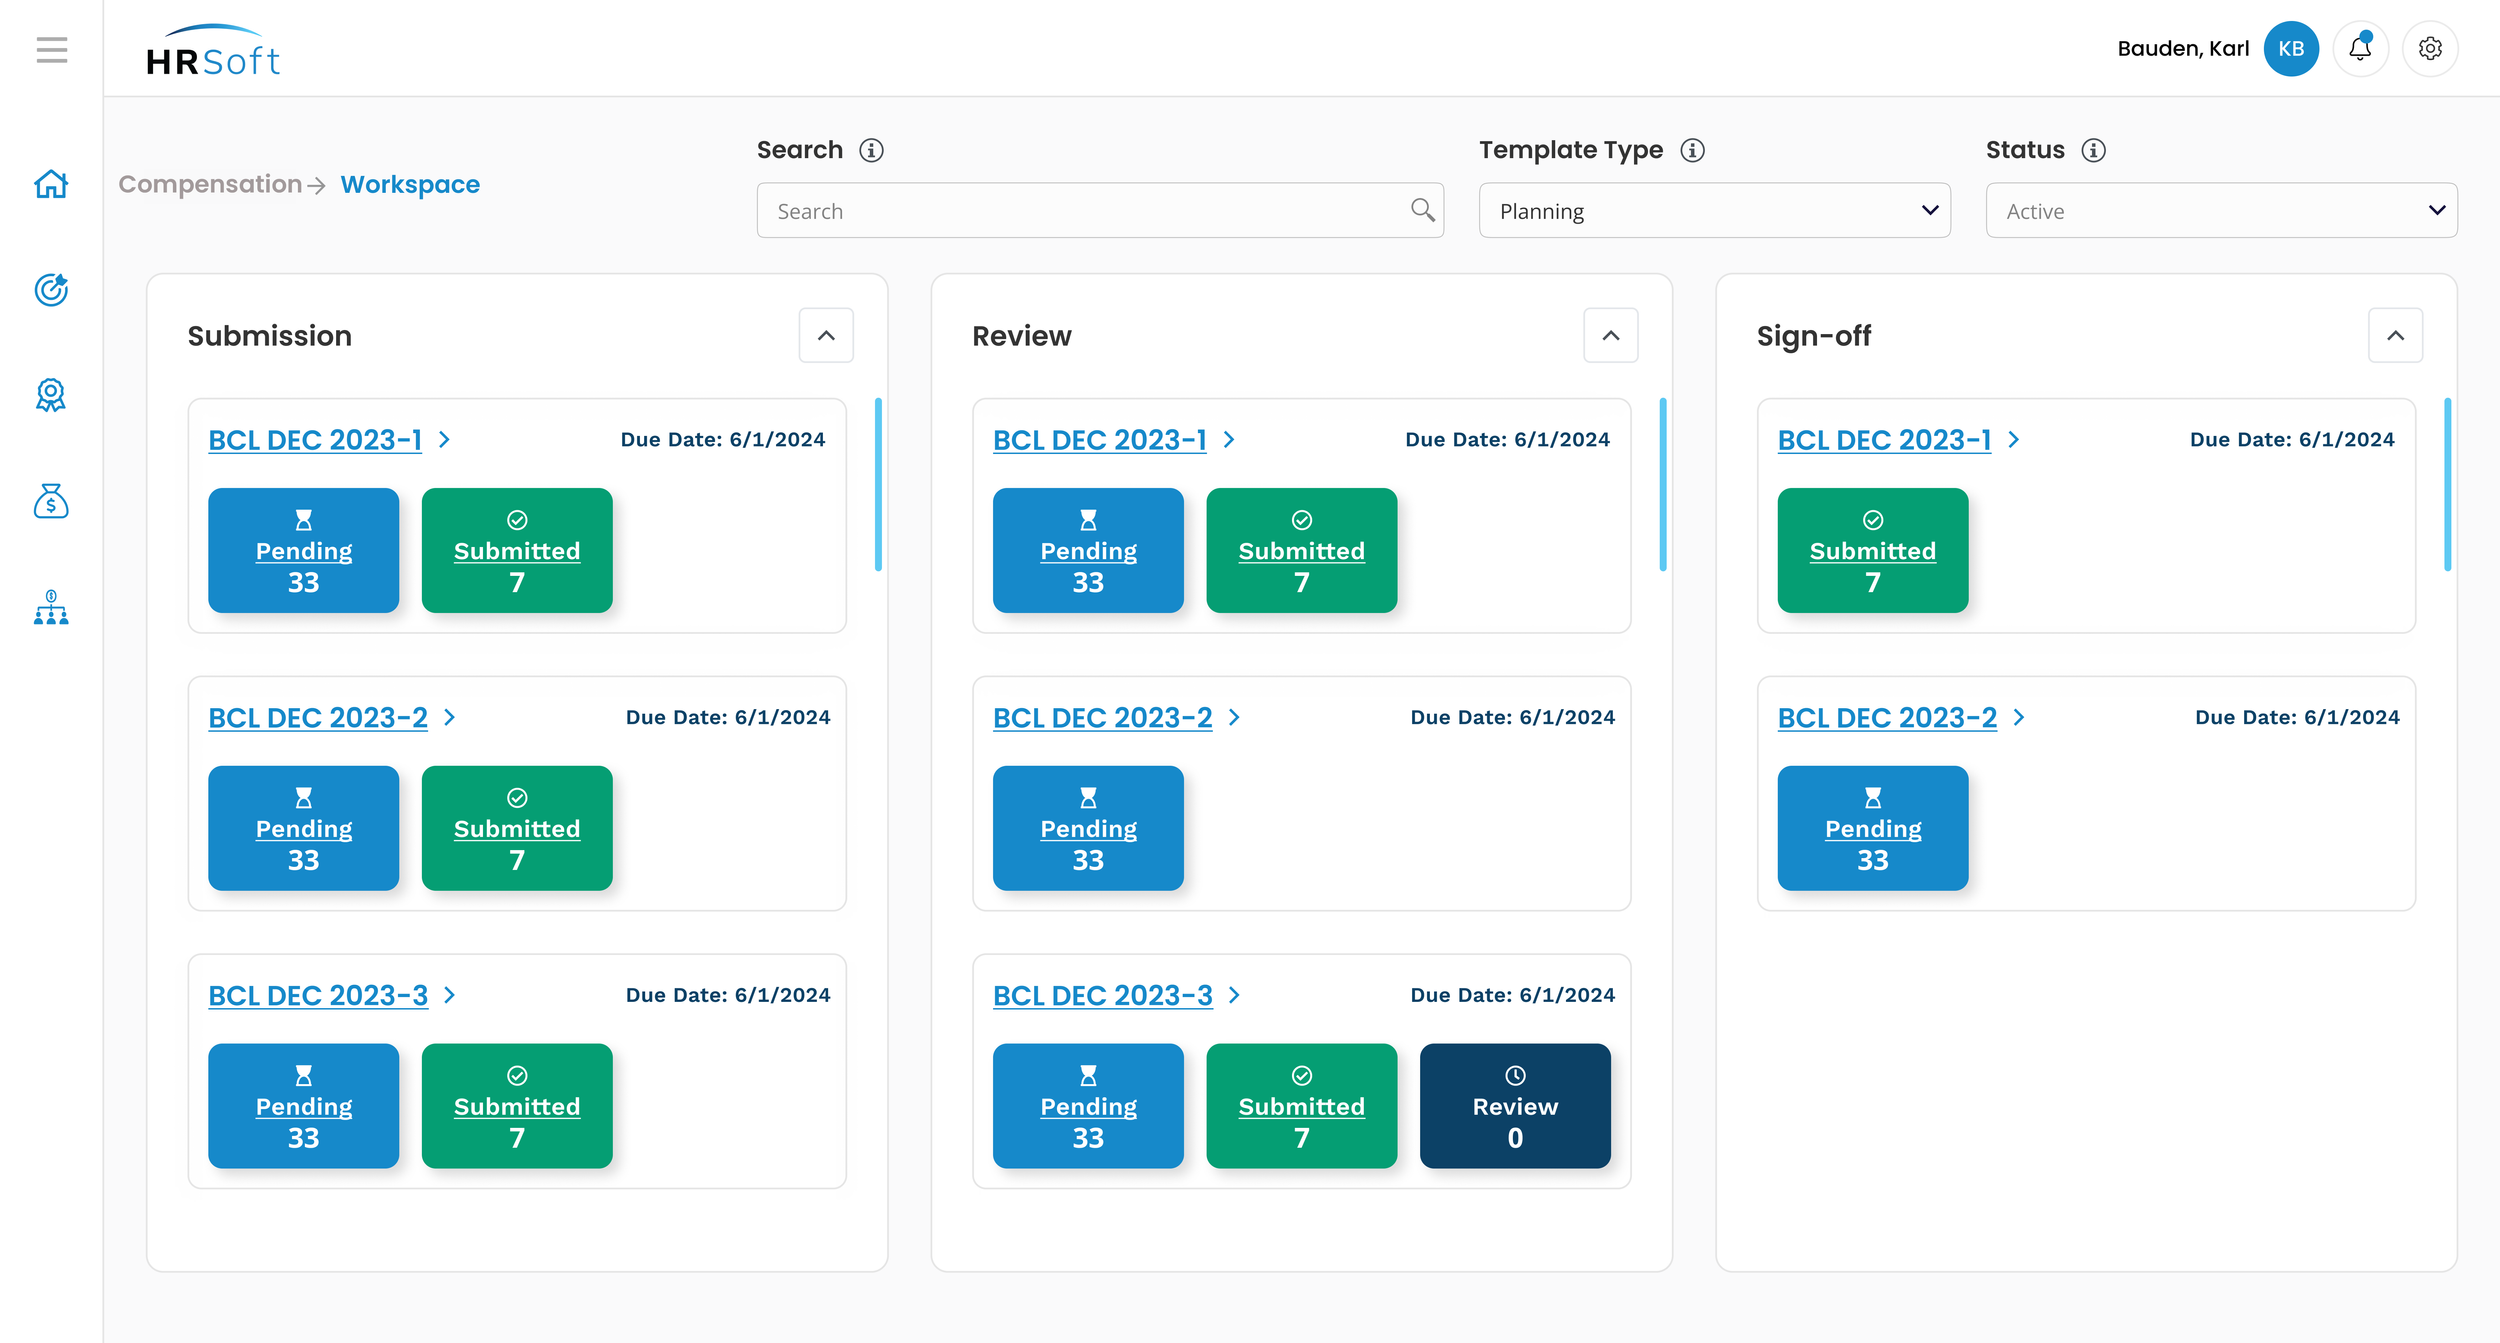2500x1343 pixels.
Task: Open BCL DEC 2023-3 link under Review
Action: 1102,996
